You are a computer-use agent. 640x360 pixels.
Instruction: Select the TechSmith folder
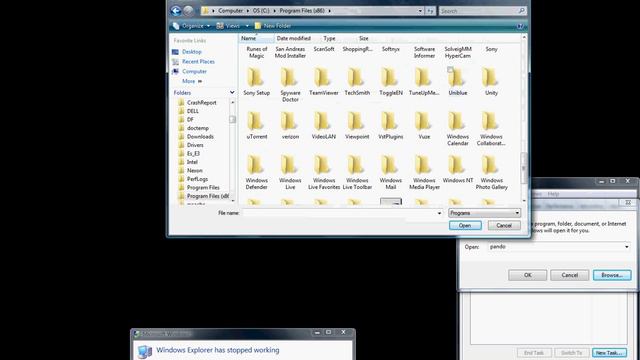pyautogui.click(x=357, y=82)
